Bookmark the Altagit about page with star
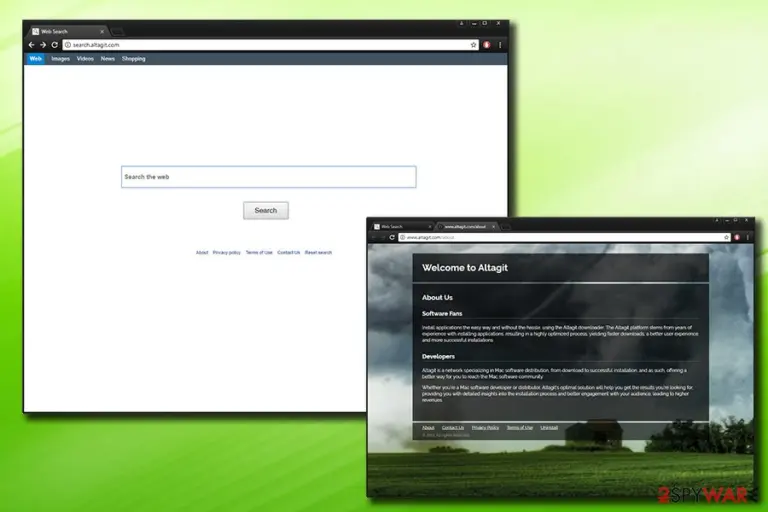The height and width of the screenshot is (512, 768). pos(726,237)
